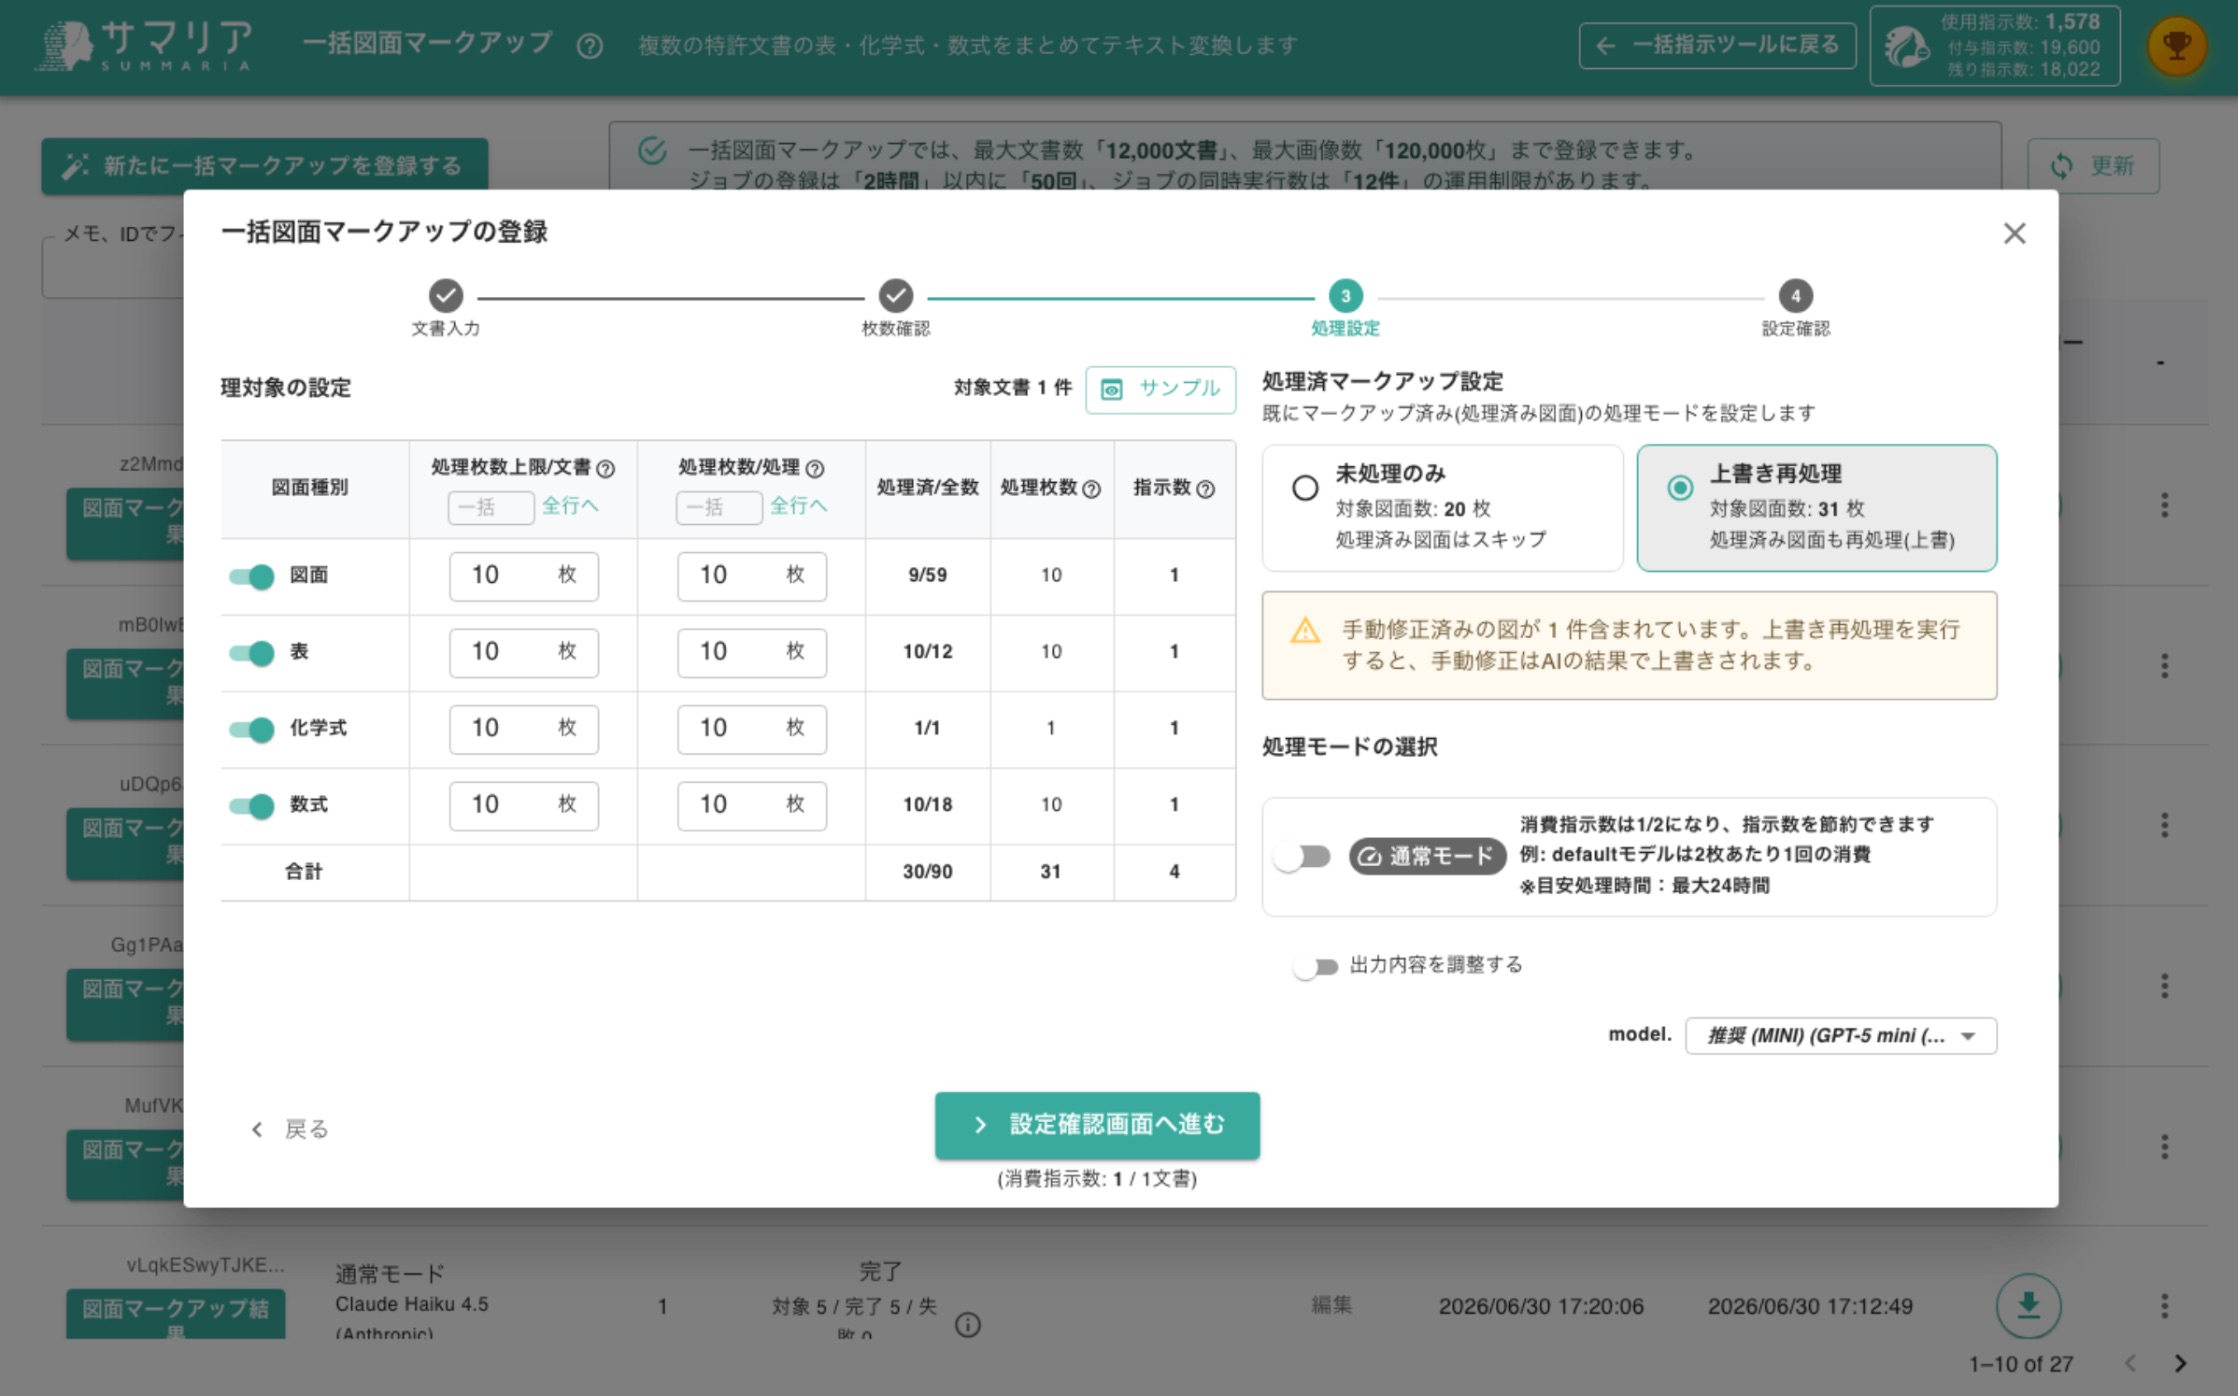Click 一括指示ツールに戻る button
Image resolution: width=2238 pixels, height=1396 pixels.
coord(1717,45)
